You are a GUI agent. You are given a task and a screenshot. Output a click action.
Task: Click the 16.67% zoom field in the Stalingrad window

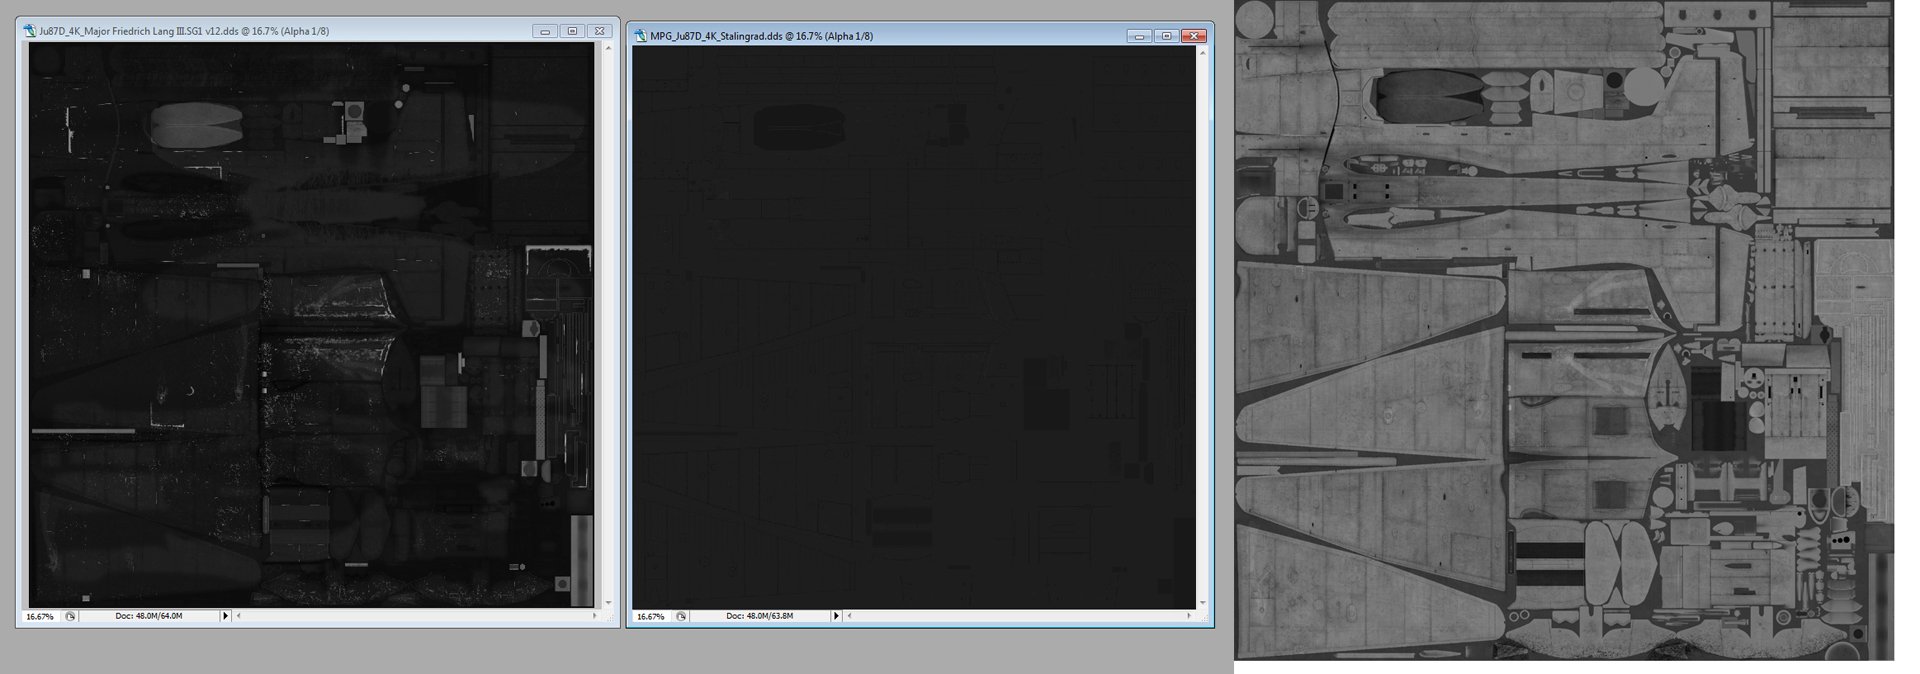tap(652, 616)
